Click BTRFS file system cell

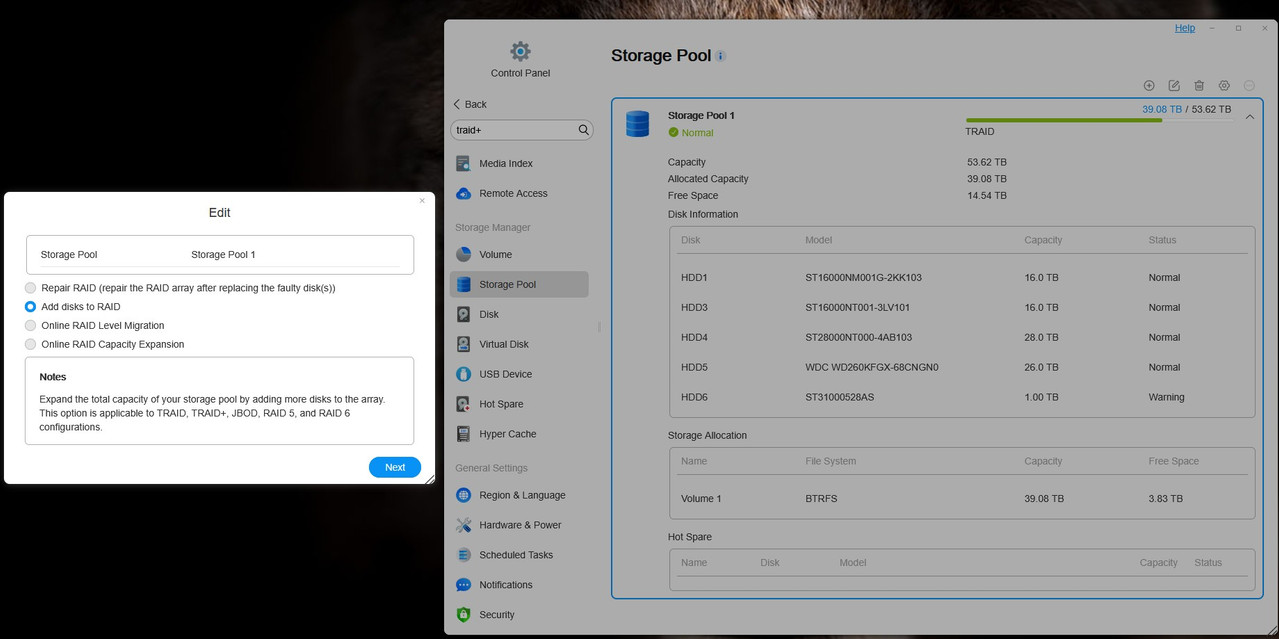(x=822, y=498)
